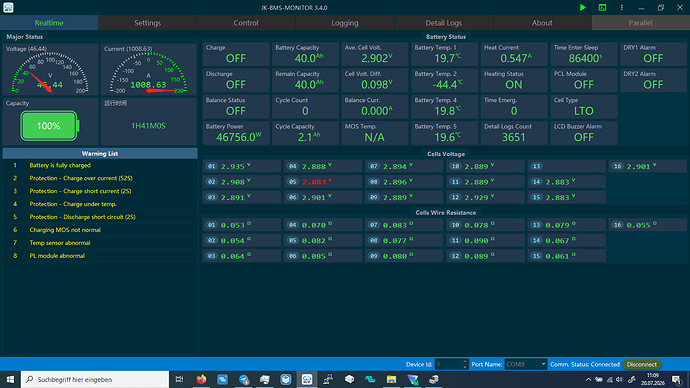Click the cell 16 badge in Cells Wire Resistance

(617, 225)
